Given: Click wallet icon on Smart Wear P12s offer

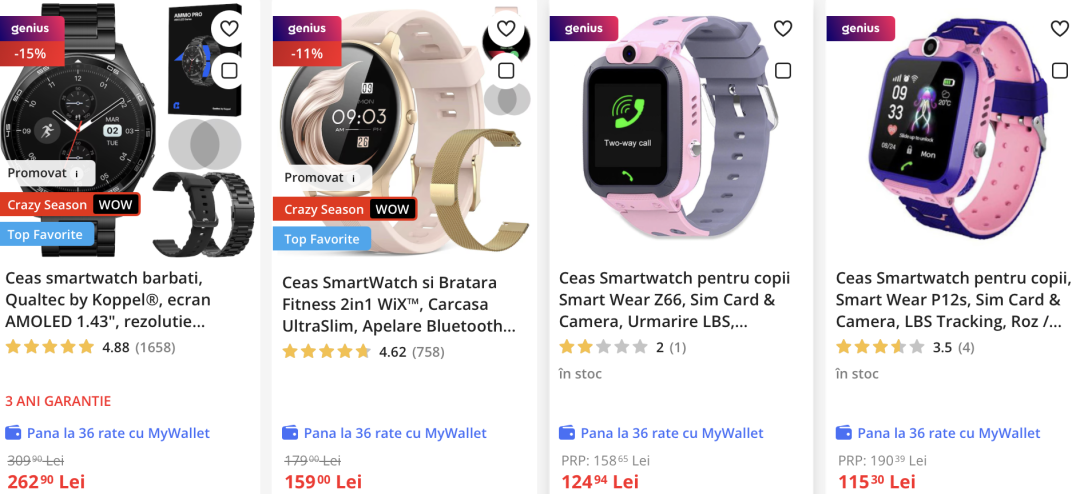Looking at the screenshot, I should point(844,433).
